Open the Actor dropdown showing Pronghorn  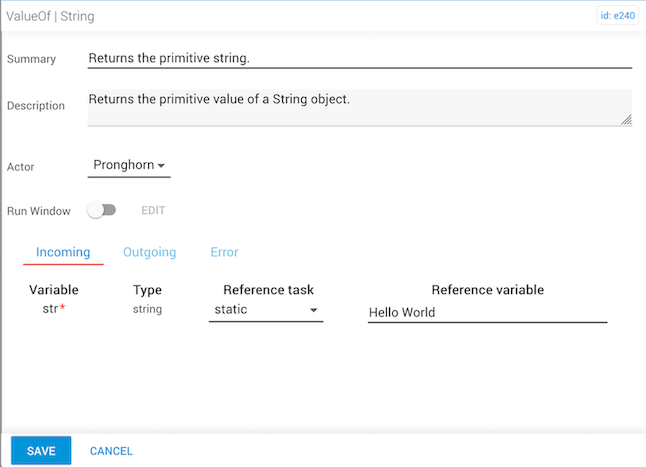pyautogui.click(x=129, y=165)
